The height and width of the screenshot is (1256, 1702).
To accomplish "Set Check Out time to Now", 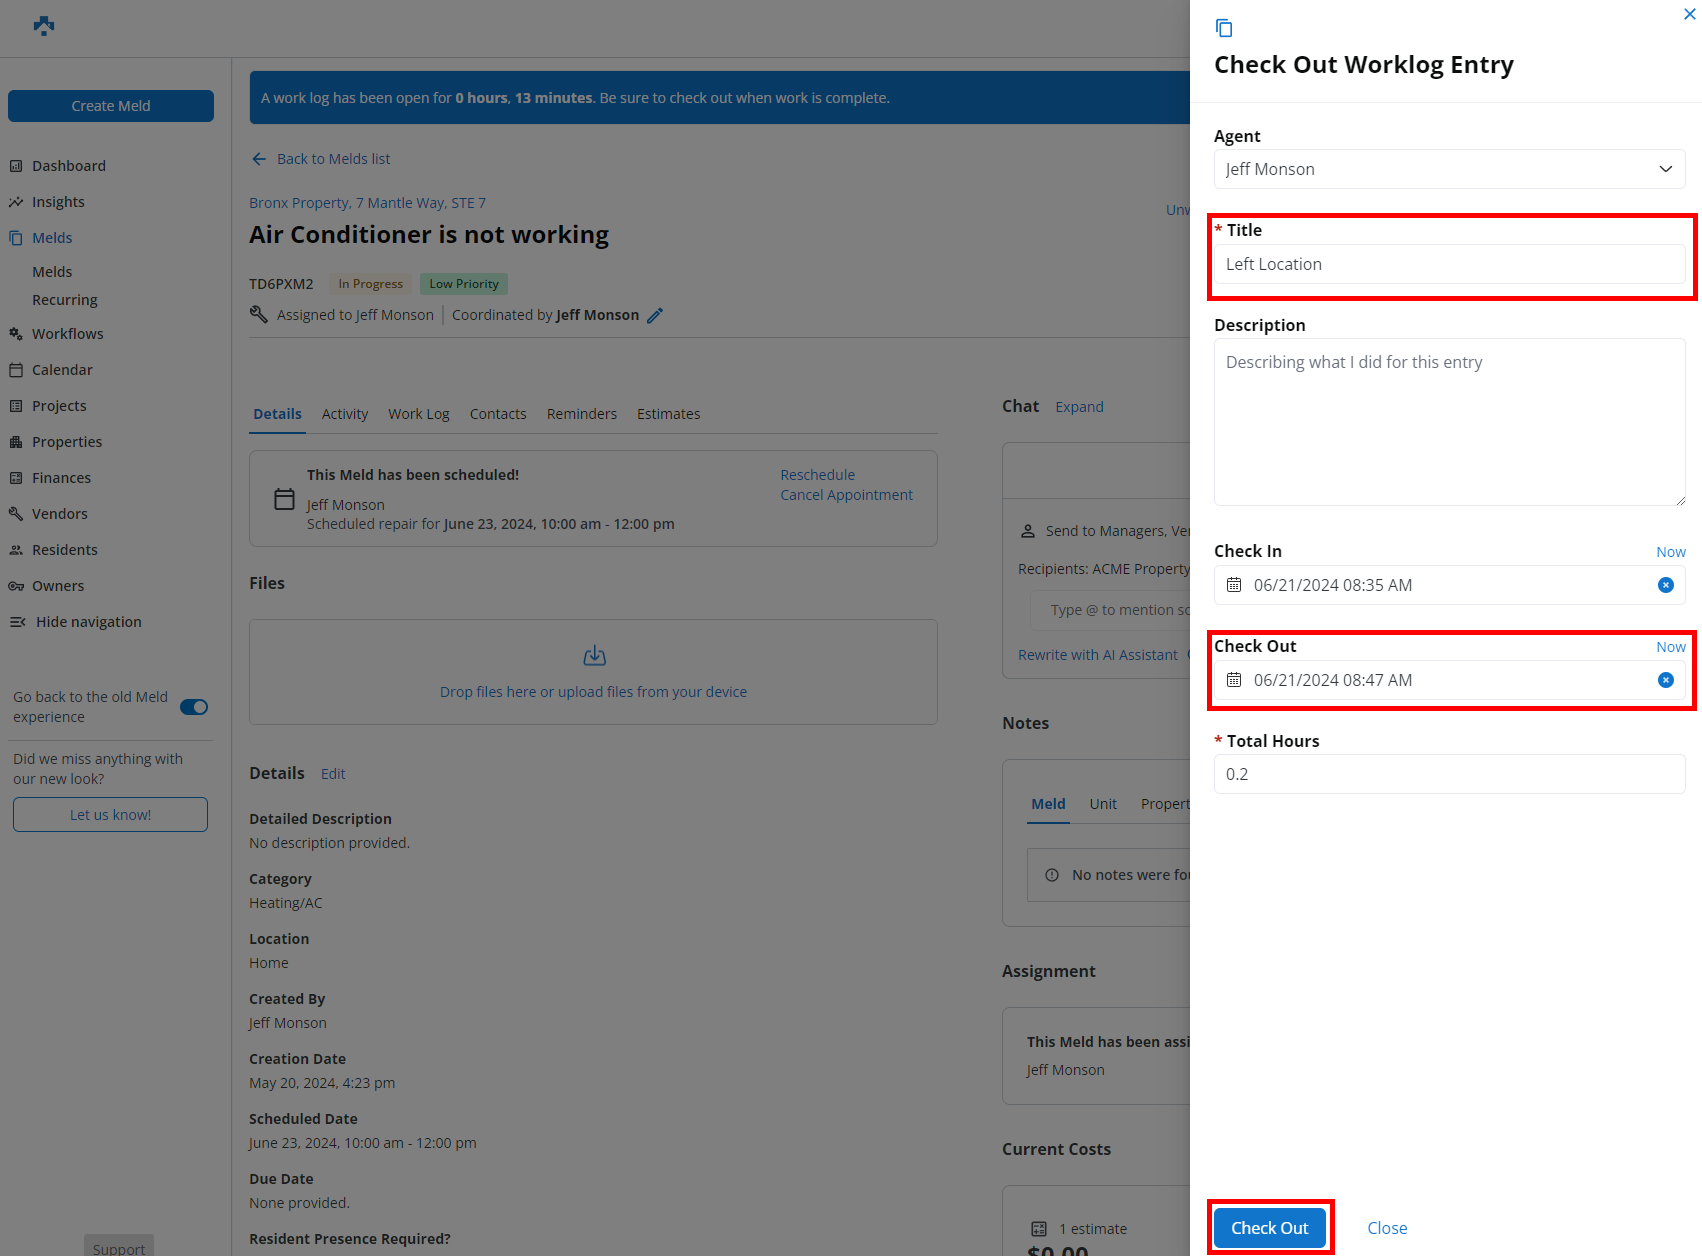I will click(1670, 647).
